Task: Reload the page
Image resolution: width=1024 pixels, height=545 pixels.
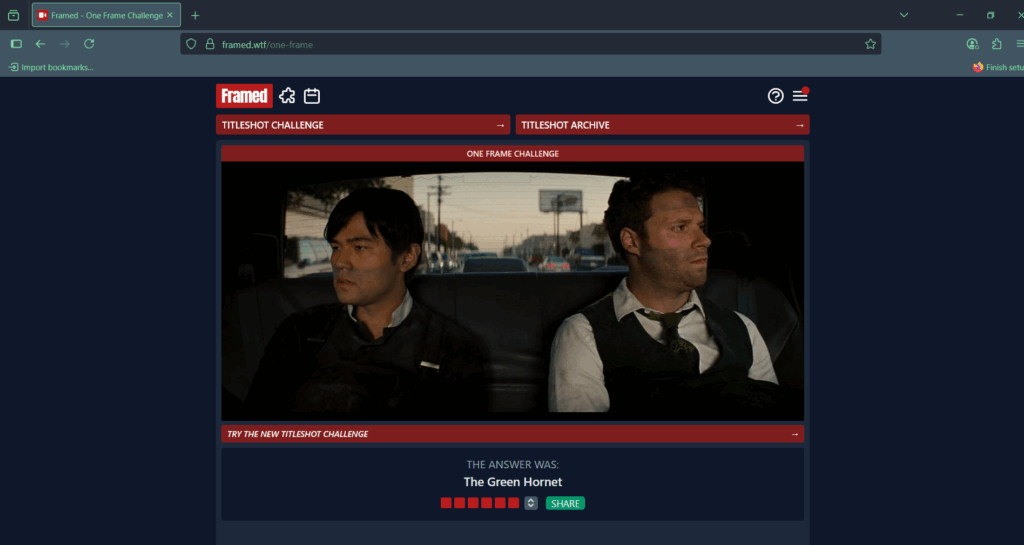Action: [89, 44]
